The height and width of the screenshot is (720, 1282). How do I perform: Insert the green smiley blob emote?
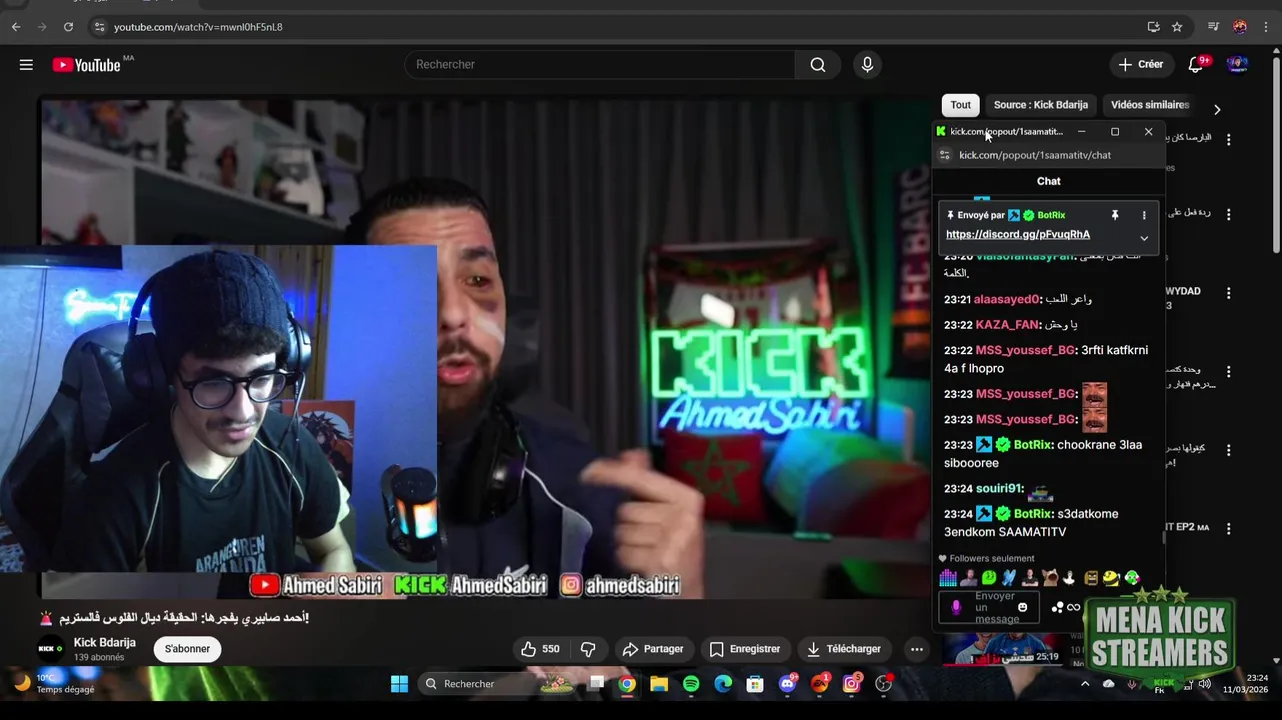point(989,578)
